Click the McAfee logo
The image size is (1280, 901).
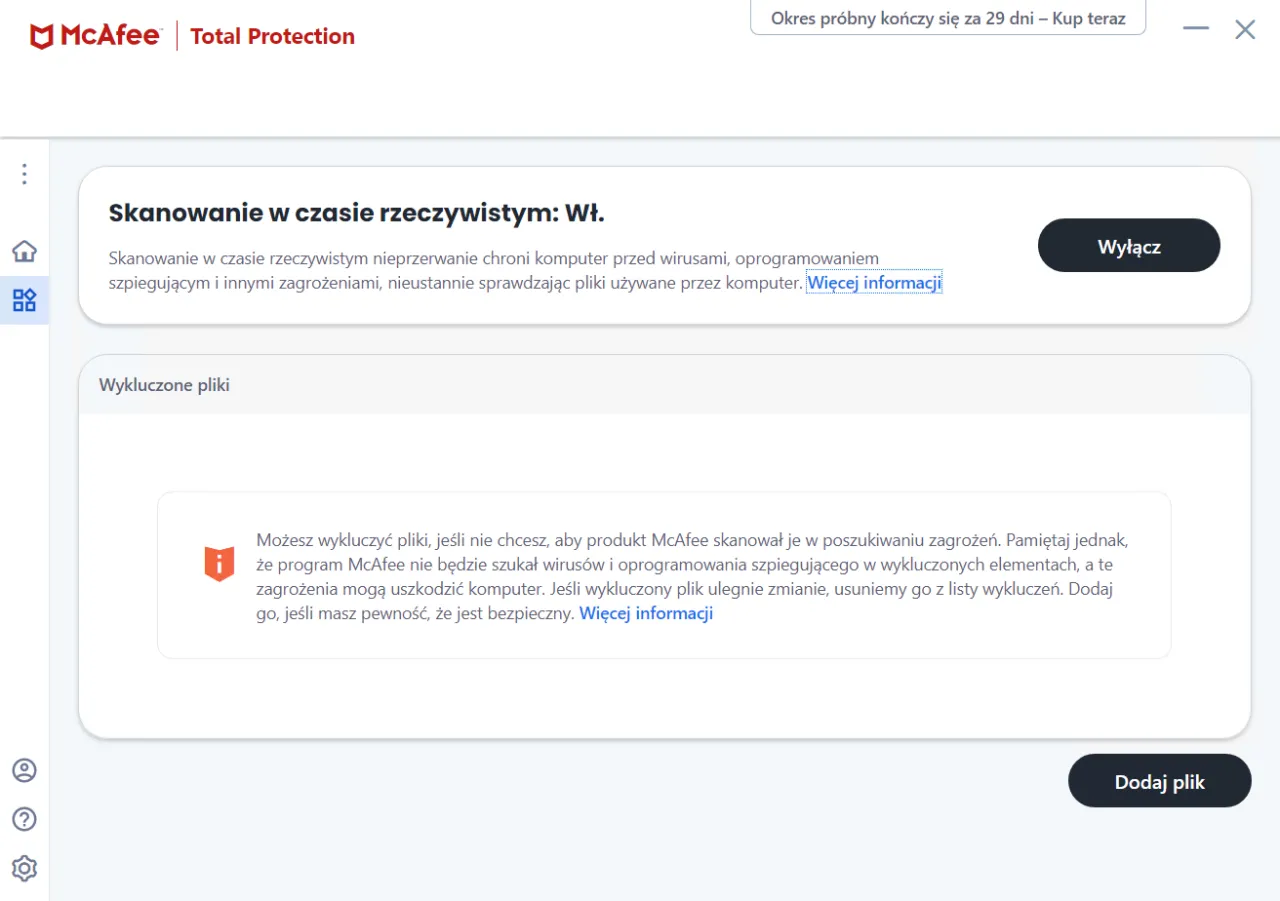[x=95, y=34]
